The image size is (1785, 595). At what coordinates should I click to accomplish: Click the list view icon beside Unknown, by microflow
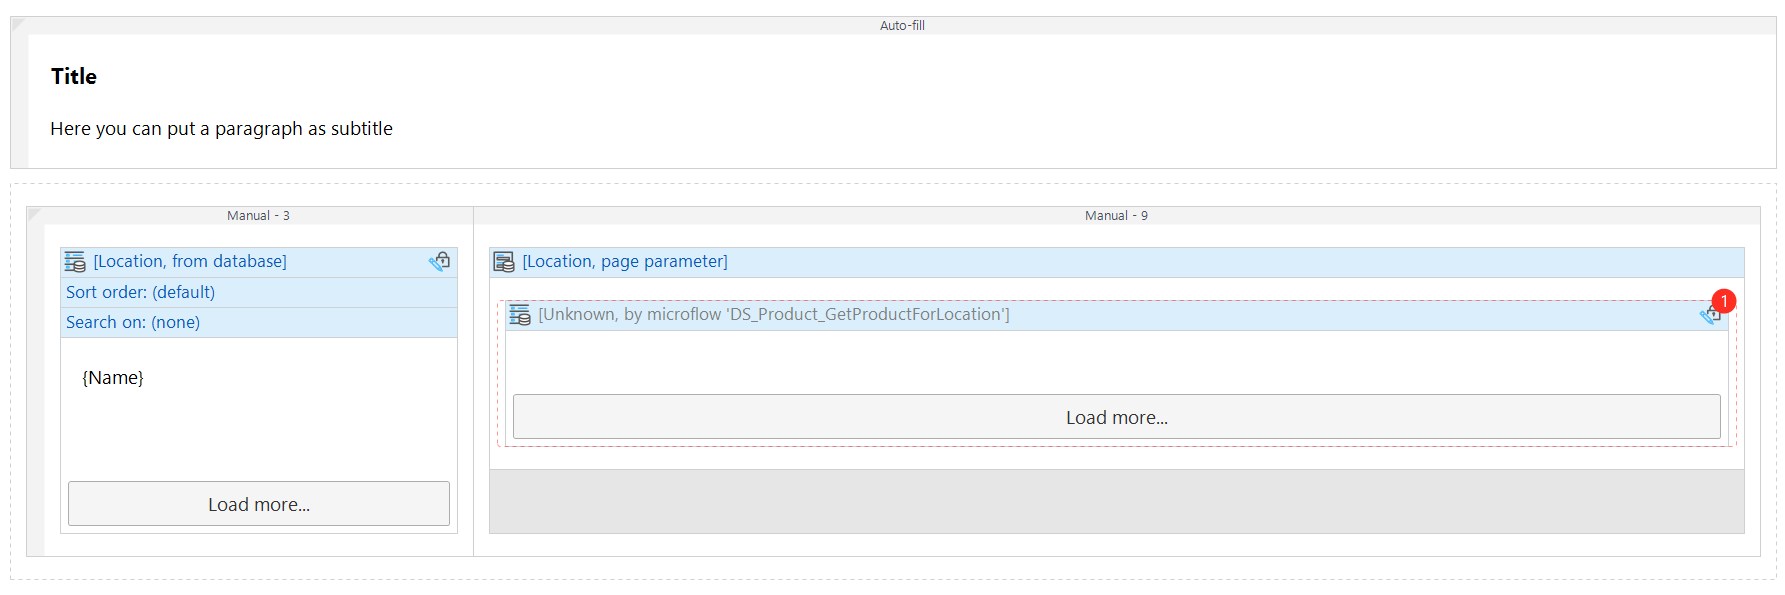tap(520, 315)
